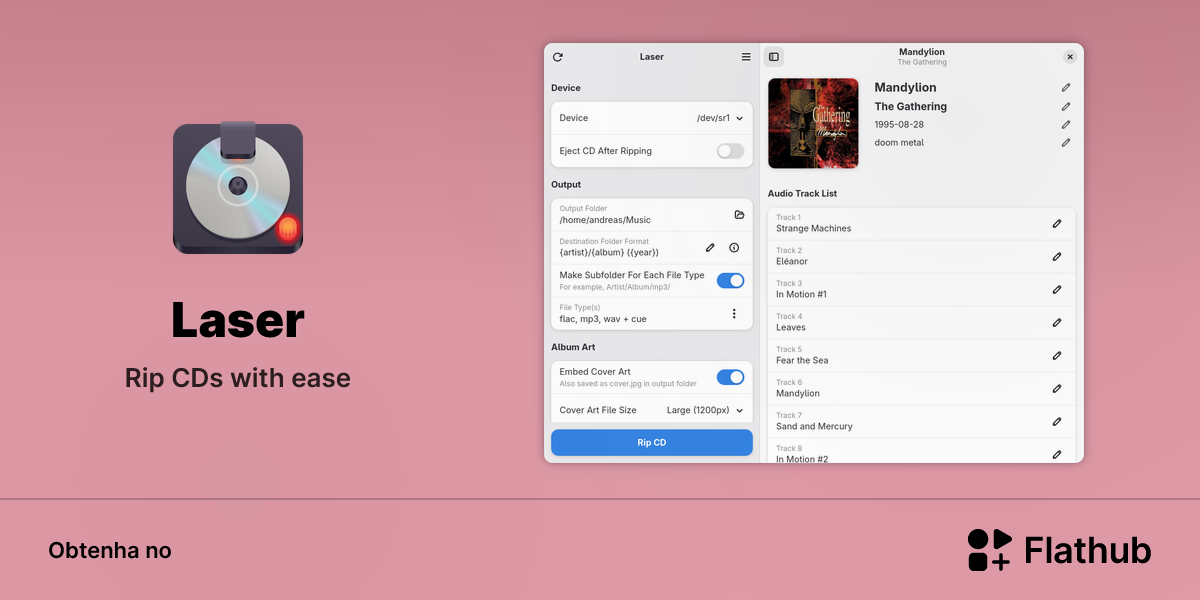Edit track 1 Strange Machines title
The width and height of the screenshot is (1200, 600).
[1057, 223]
